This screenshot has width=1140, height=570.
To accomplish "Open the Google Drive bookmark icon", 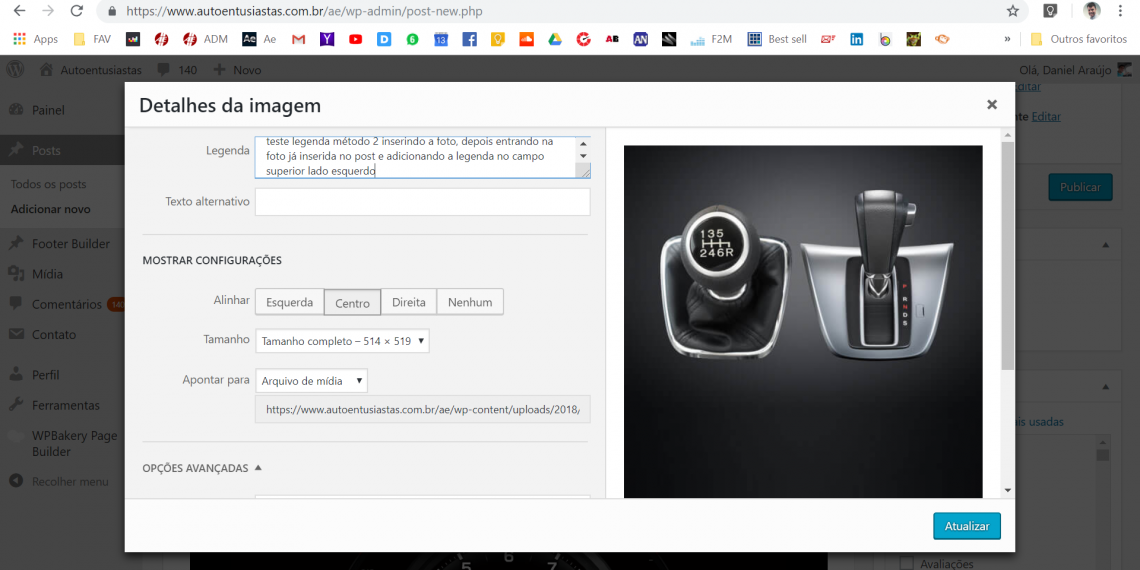I will (x=555, y=40).
